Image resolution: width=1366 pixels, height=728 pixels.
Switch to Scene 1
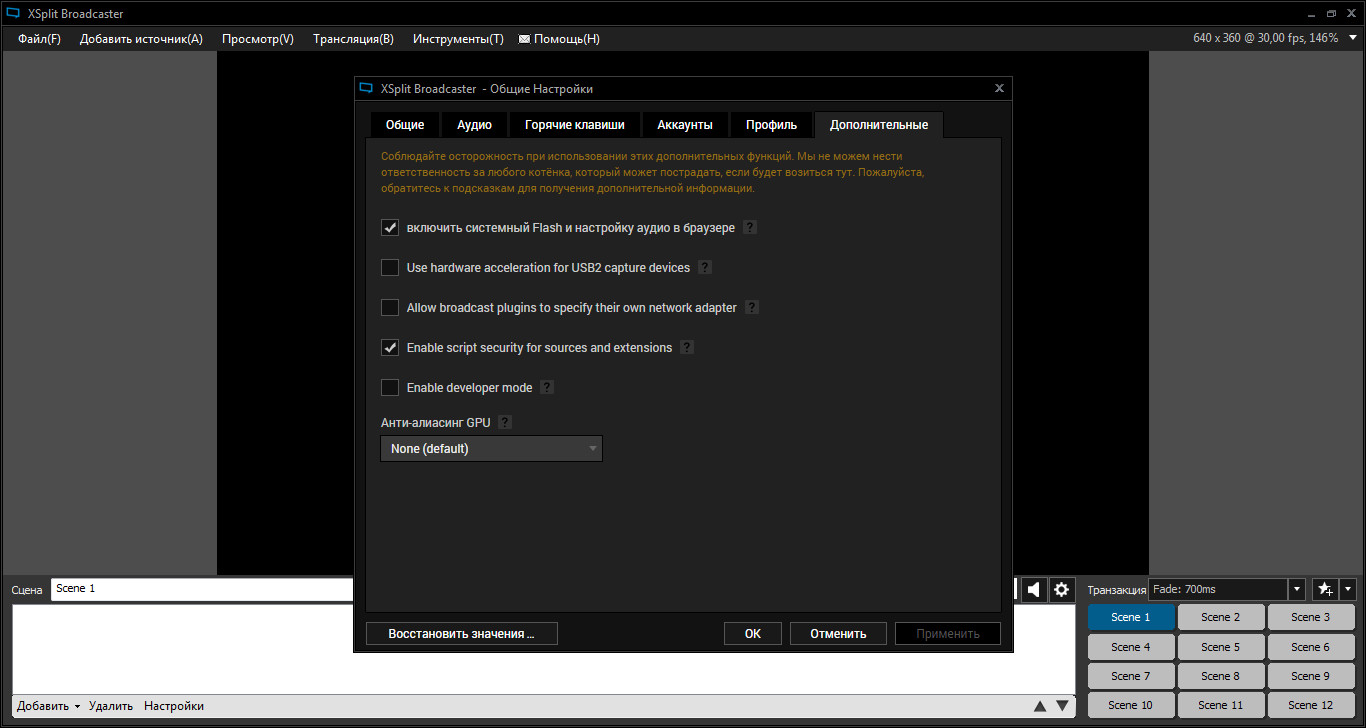[1131, 617]
